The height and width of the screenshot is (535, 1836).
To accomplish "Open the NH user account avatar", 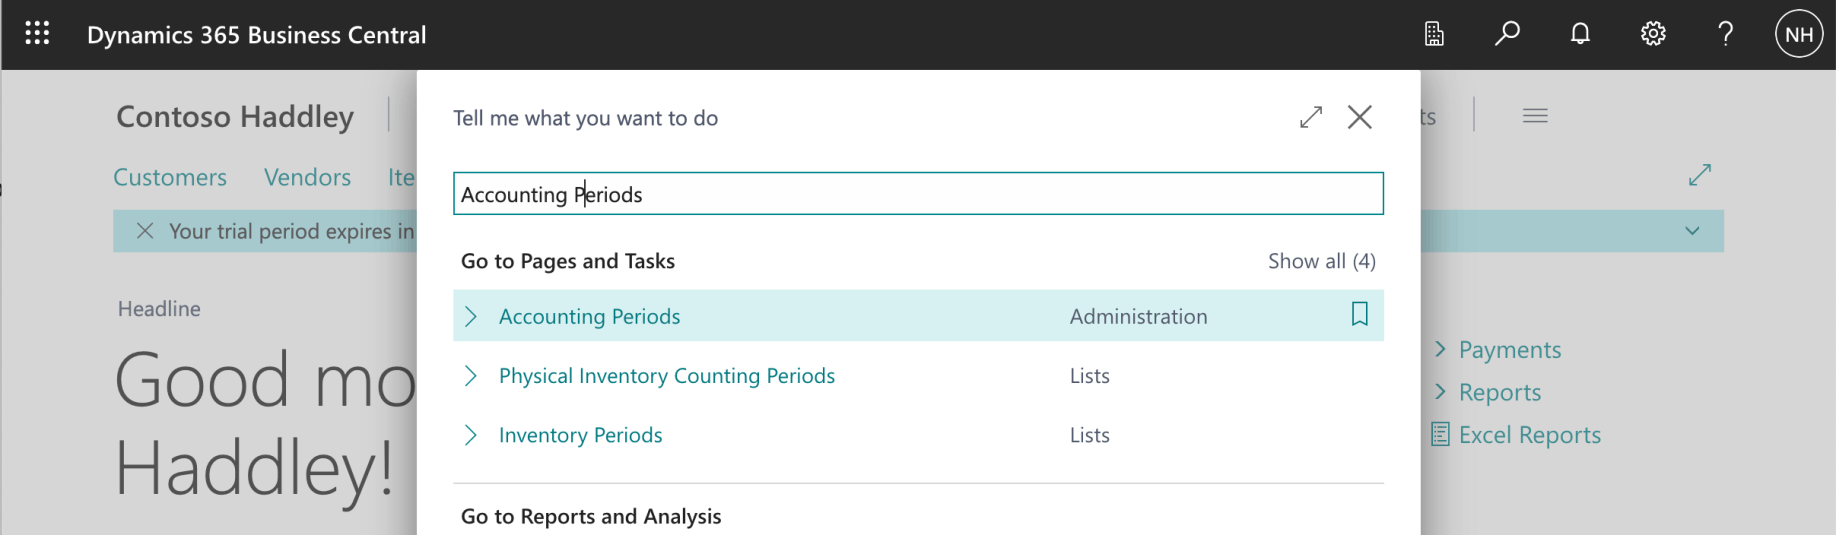I will 1798,34.
